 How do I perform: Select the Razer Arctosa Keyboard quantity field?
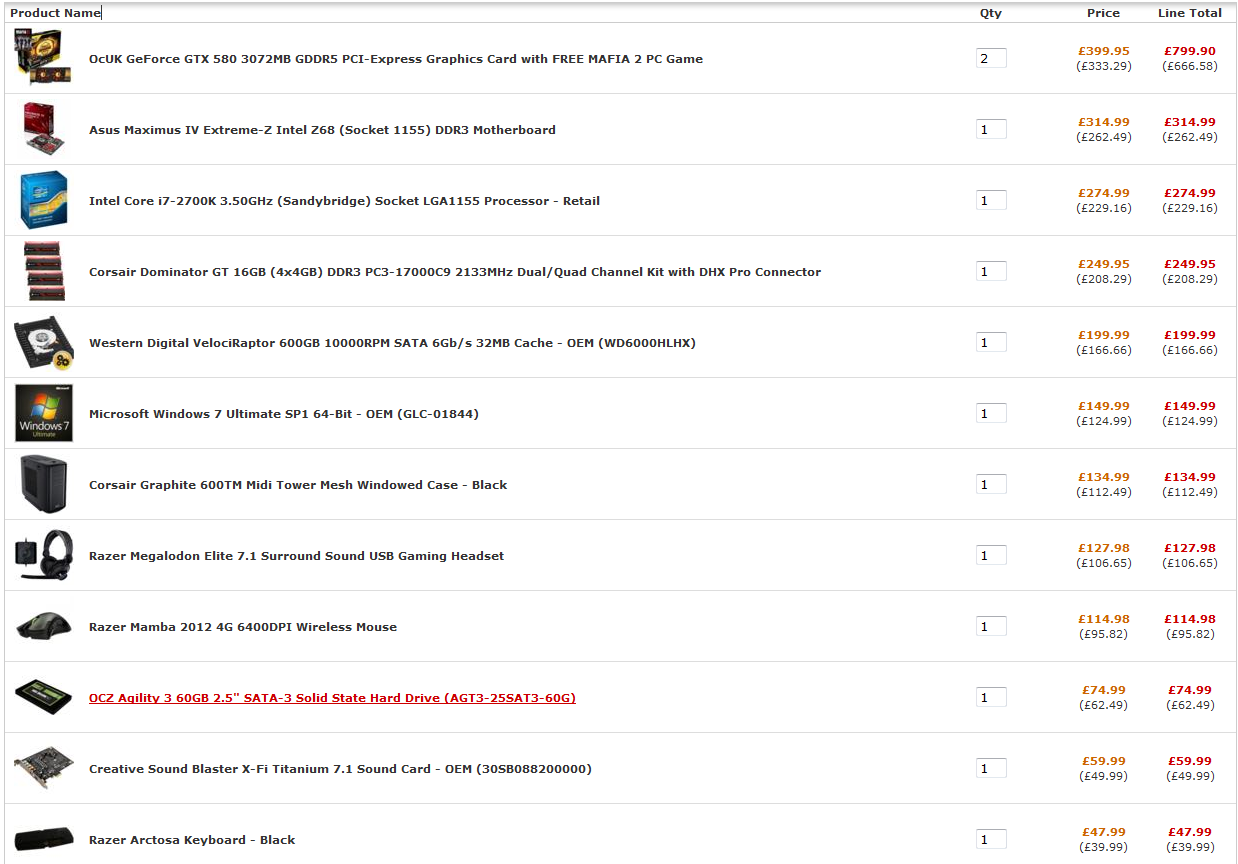(x=991, y=840)
